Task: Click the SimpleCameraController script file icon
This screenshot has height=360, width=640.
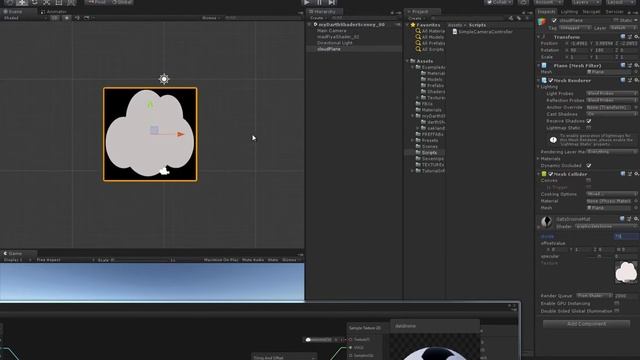Action: (x=455, y=31)
